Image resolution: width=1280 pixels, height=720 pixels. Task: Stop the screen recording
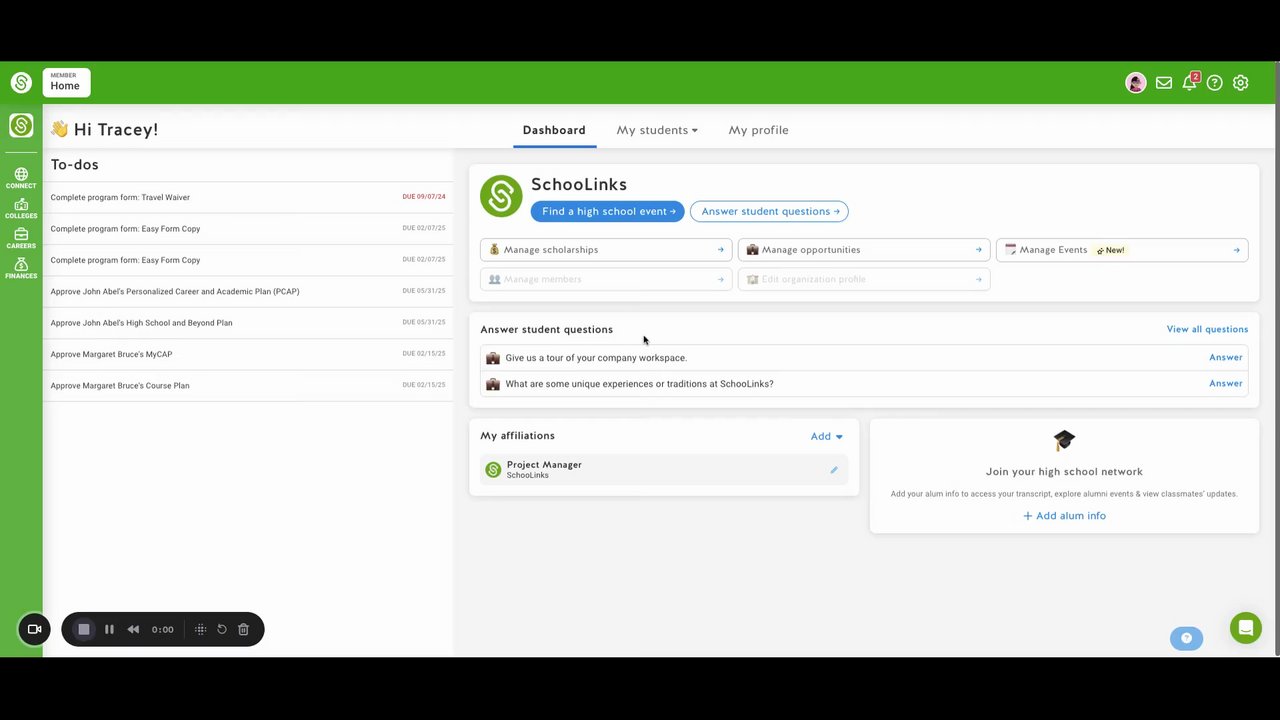[x=84, y=629]
